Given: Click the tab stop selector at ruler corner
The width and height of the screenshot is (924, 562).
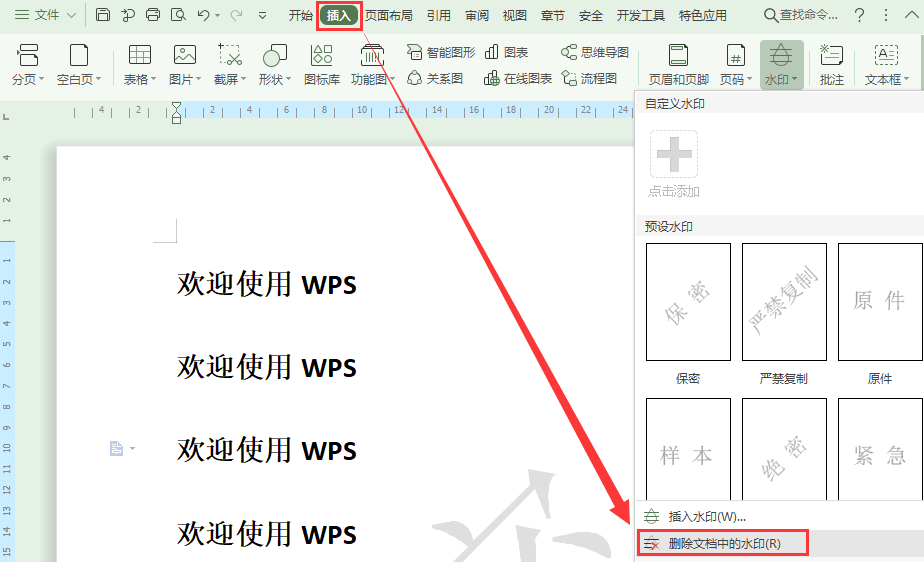Looking at the screenshot, I should pos(6,117).
